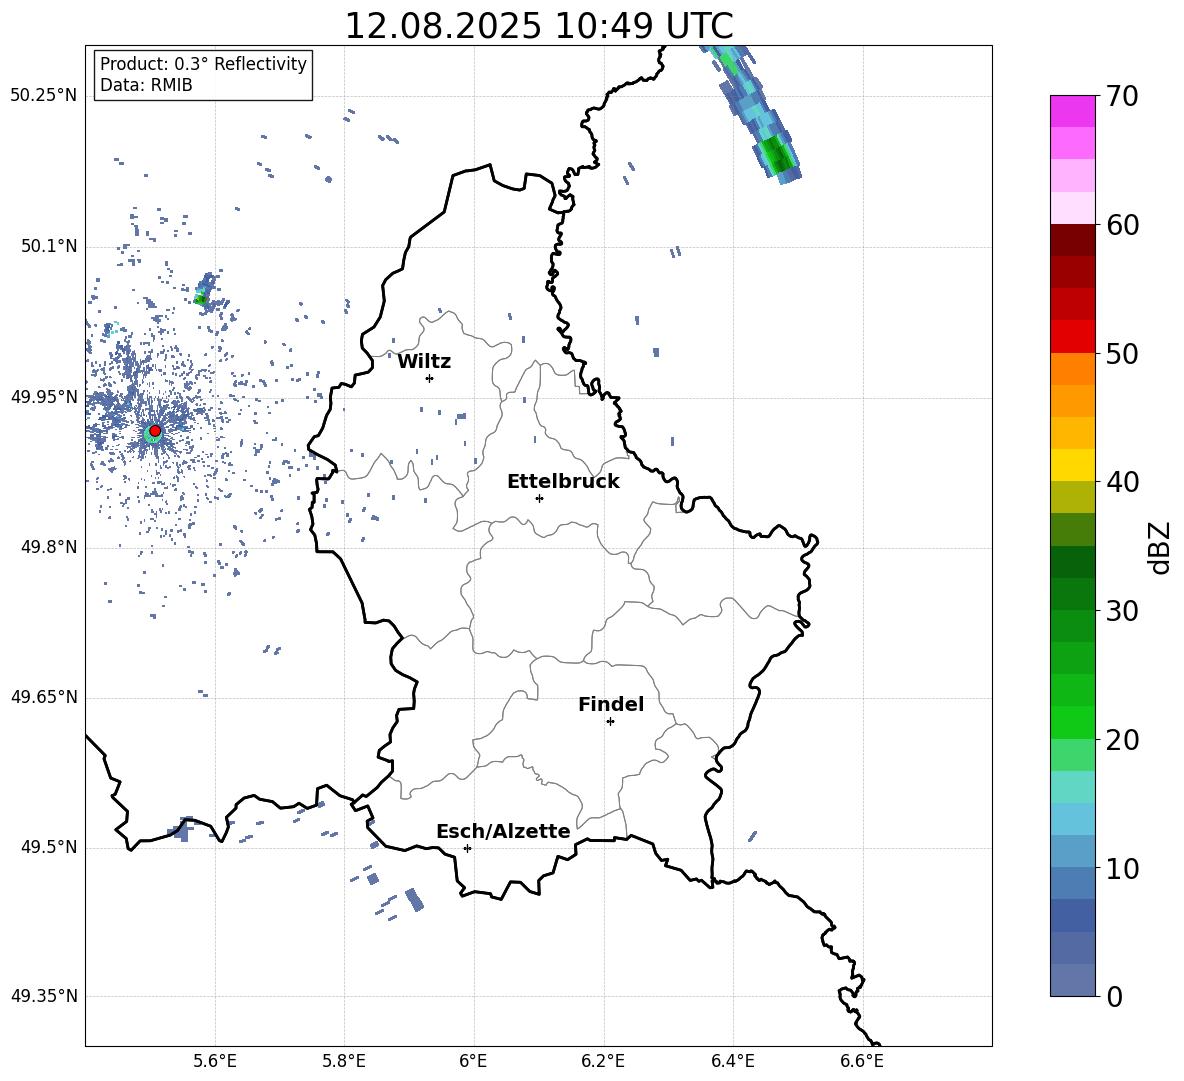The height and width of the screenshot is (1081, 1184).
Task: Click the 50 colorbar tick label
Action: point(1122,354)
